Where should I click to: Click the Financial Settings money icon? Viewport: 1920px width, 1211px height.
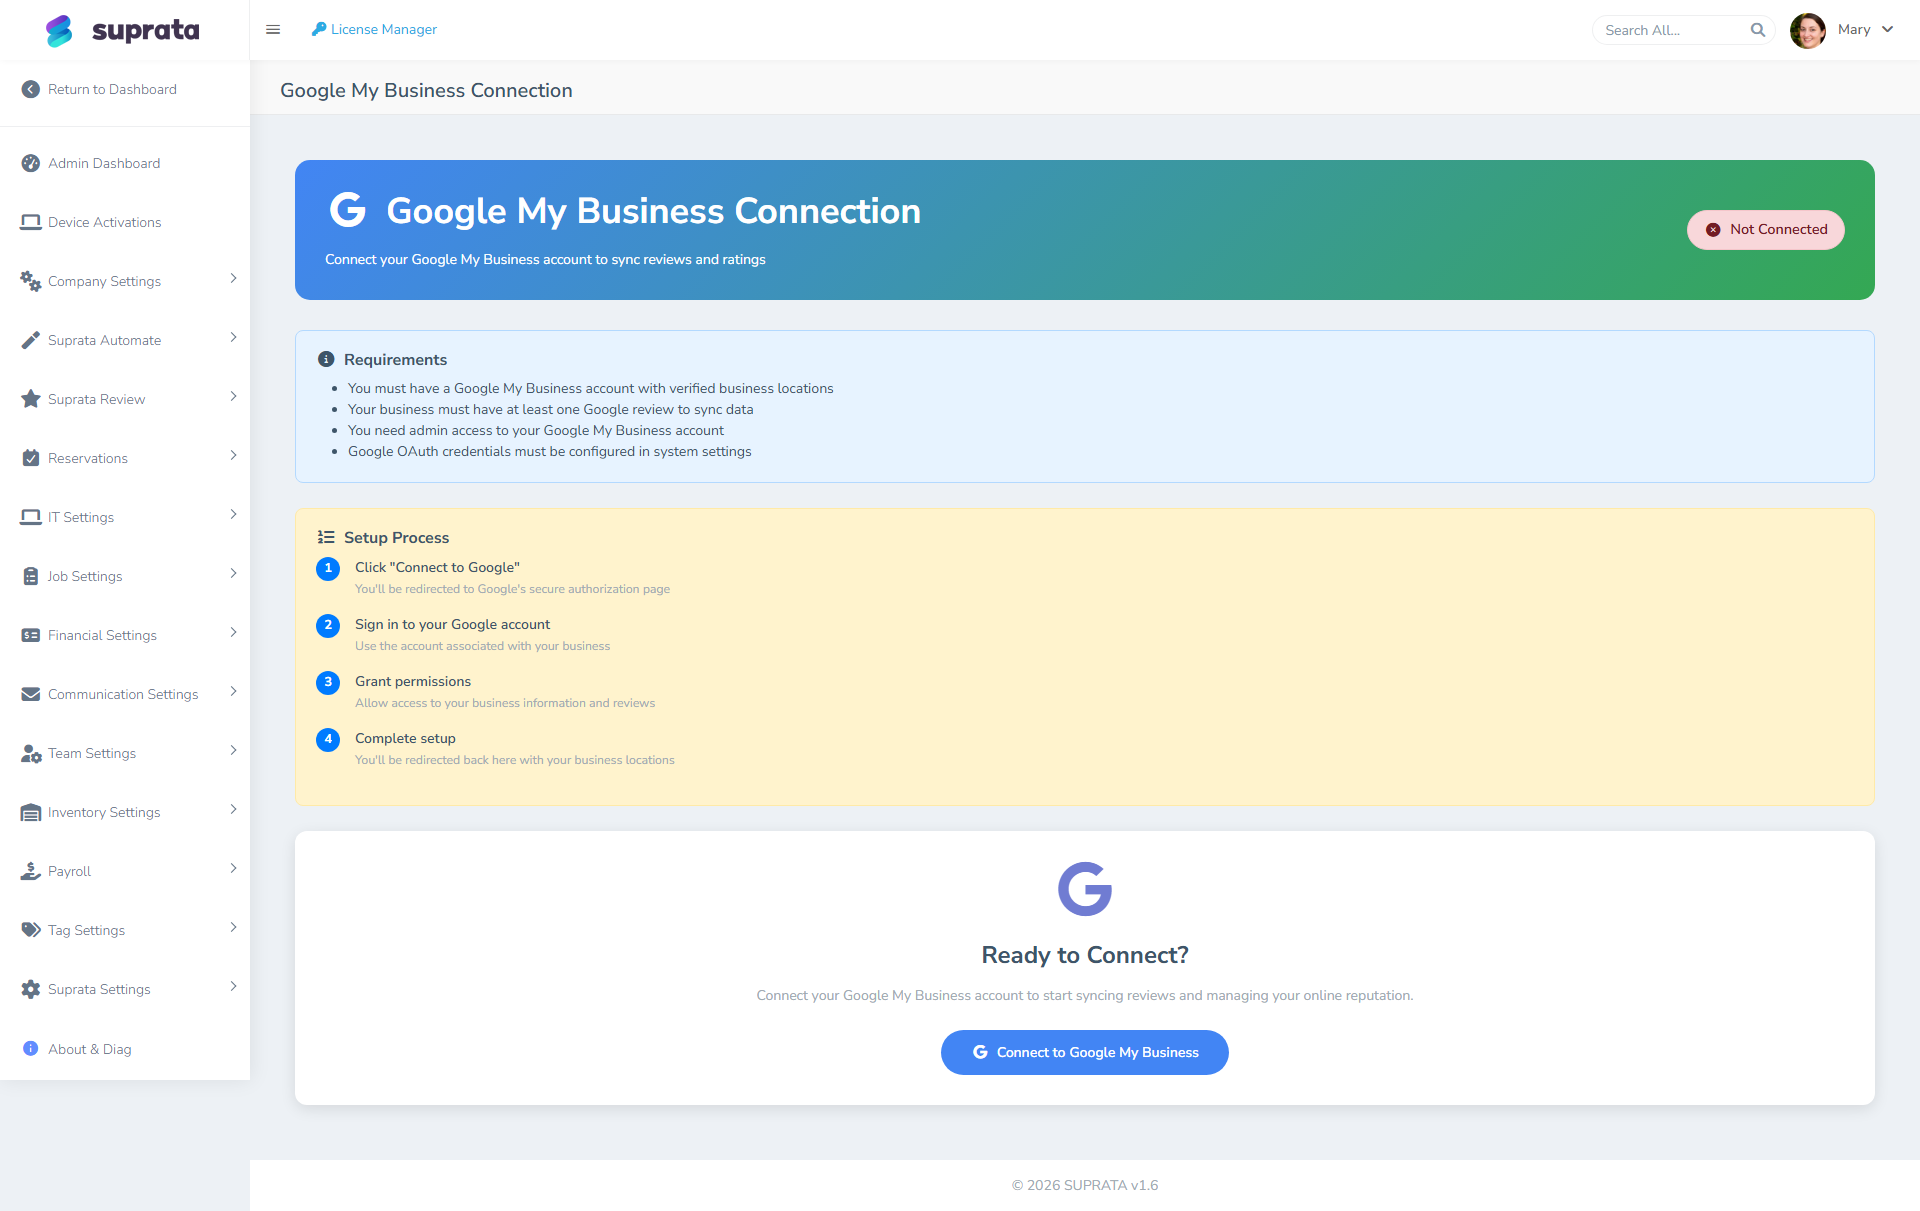31,635
